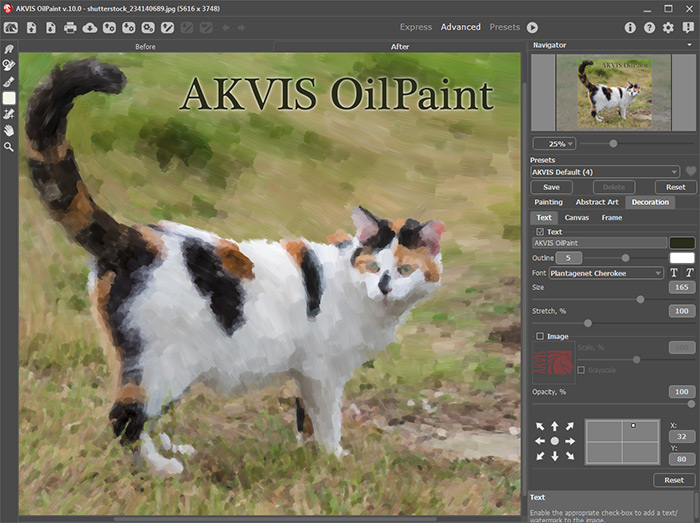Toggle italic text style icon
This screenshot has width=700, height=523.
[x=689, y=273]
